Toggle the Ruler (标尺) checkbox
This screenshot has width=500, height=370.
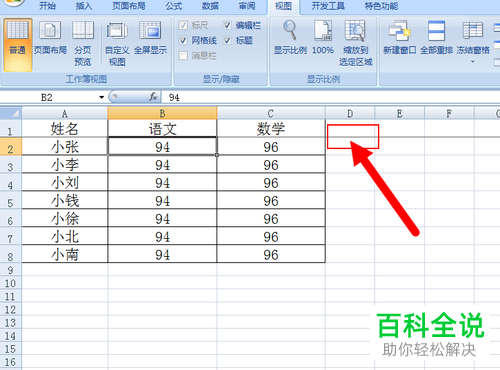183,25
